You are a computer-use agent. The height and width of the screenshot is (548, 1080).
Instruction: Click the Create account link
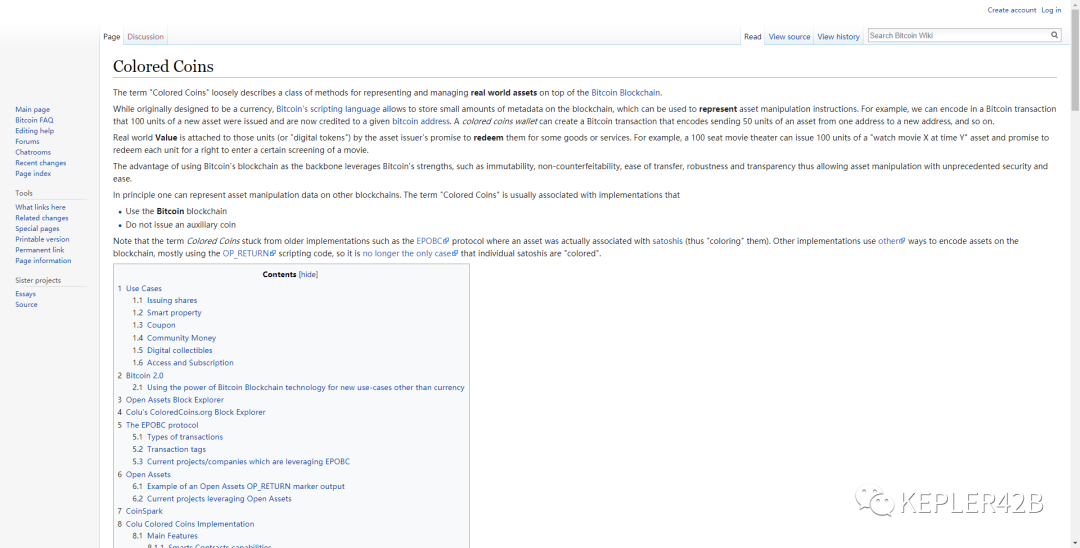1011,10
